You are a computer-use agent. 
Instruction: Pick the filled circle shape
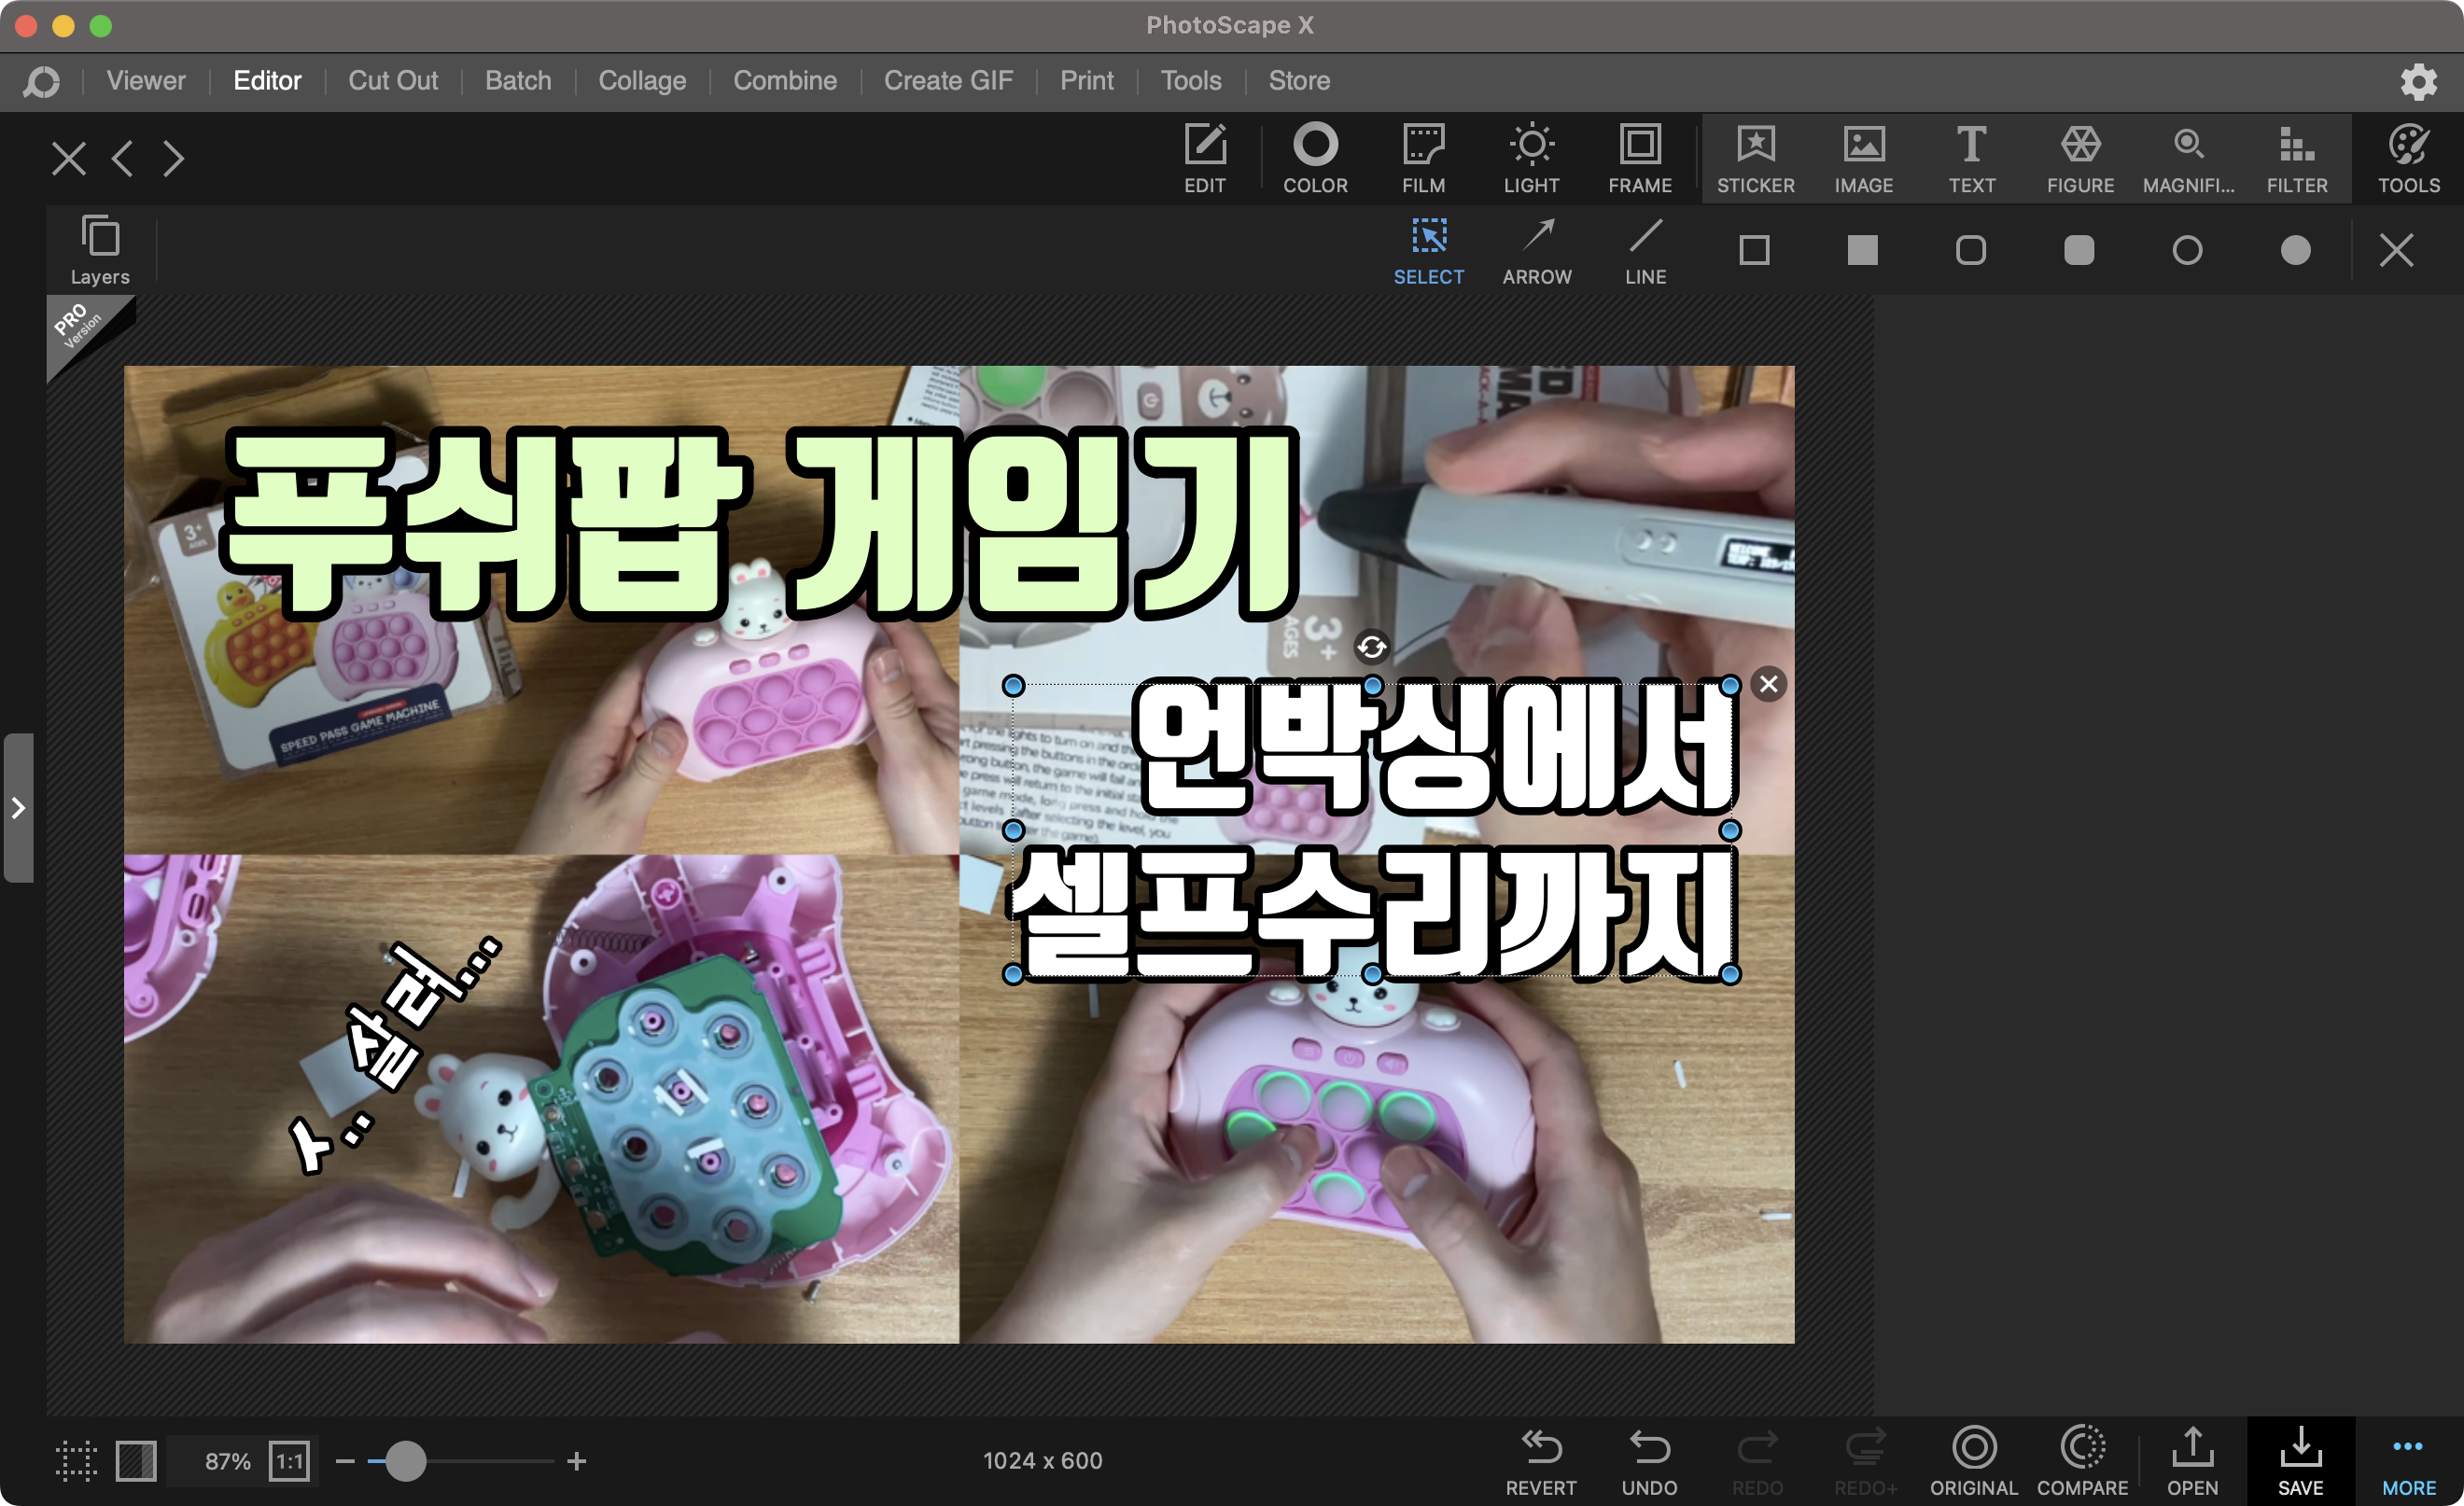click(2295, 250)
